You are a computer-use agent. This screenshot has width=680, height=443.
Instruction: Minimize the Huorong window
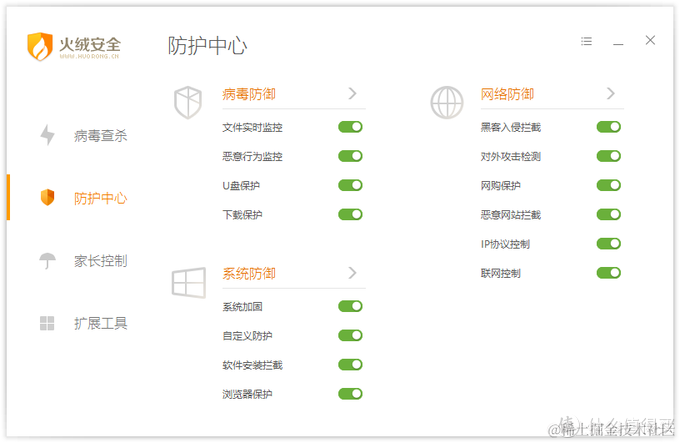pyautogui.click(x=618, y=44)
